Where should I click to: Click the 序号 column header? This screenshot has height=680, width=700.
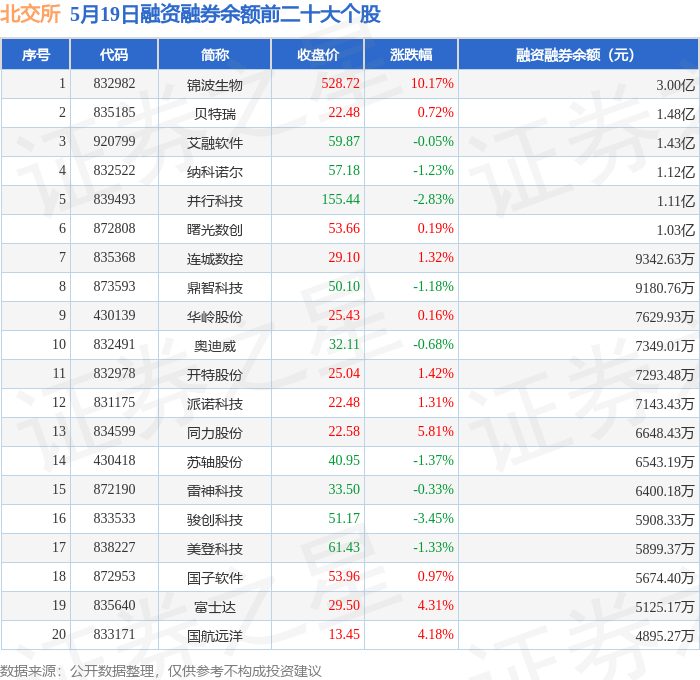(36, 54)
